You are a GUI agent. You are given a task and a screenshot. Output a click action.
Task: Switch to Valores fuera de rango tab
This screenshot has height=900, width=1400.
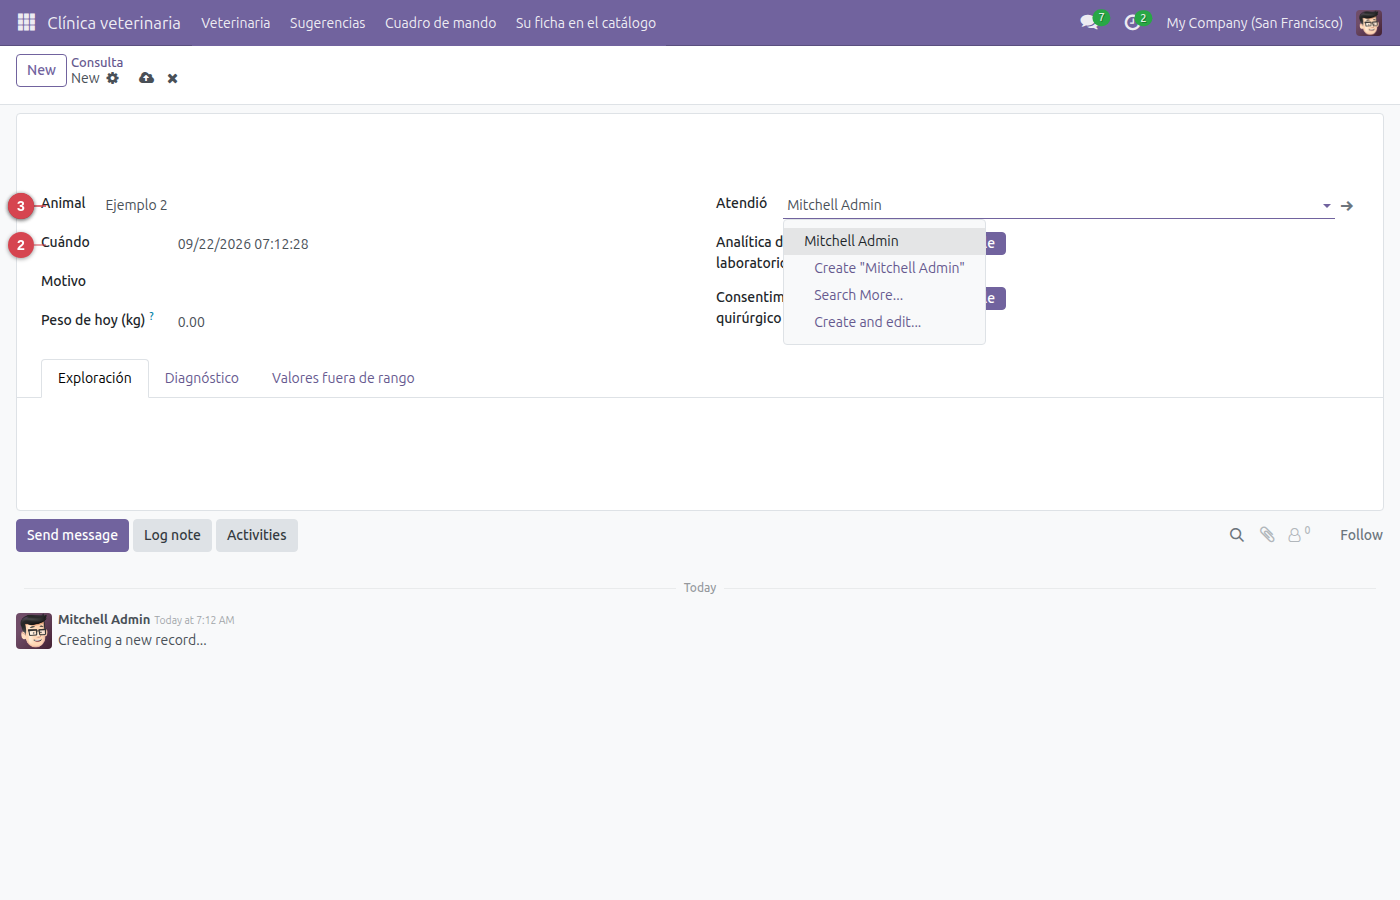tap(343, 378)
